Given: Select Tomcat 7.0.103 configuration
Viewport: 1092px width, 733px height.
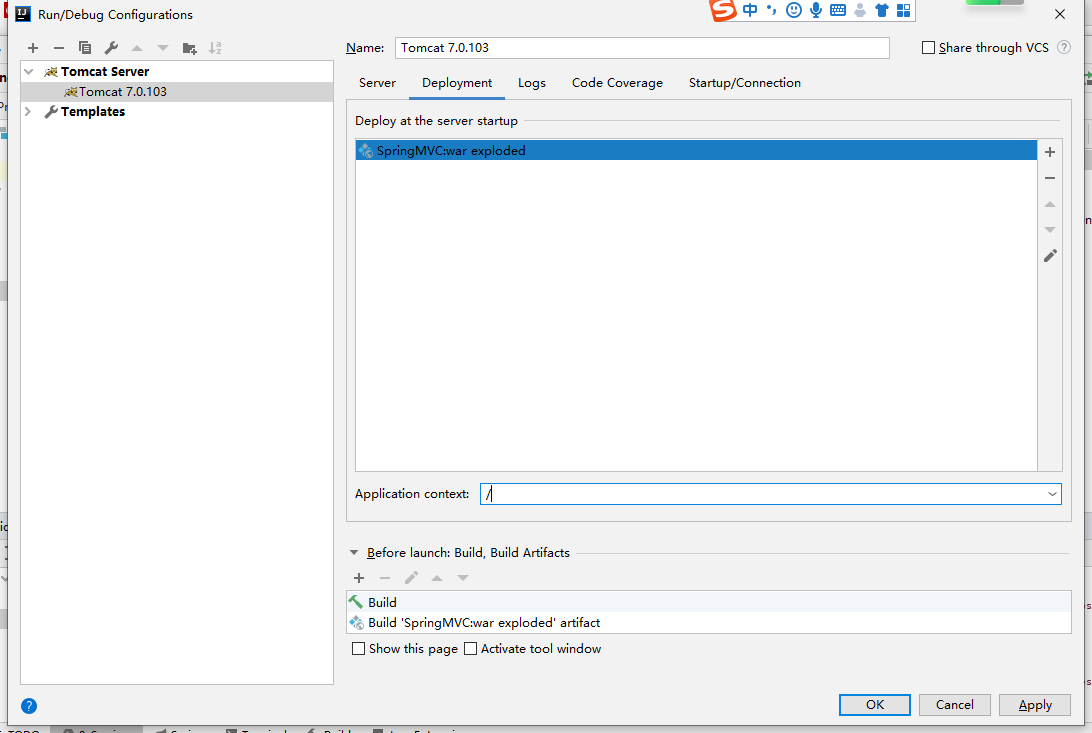Looking at the screenshot, I should pyautogui.click(x=177, y=92).
